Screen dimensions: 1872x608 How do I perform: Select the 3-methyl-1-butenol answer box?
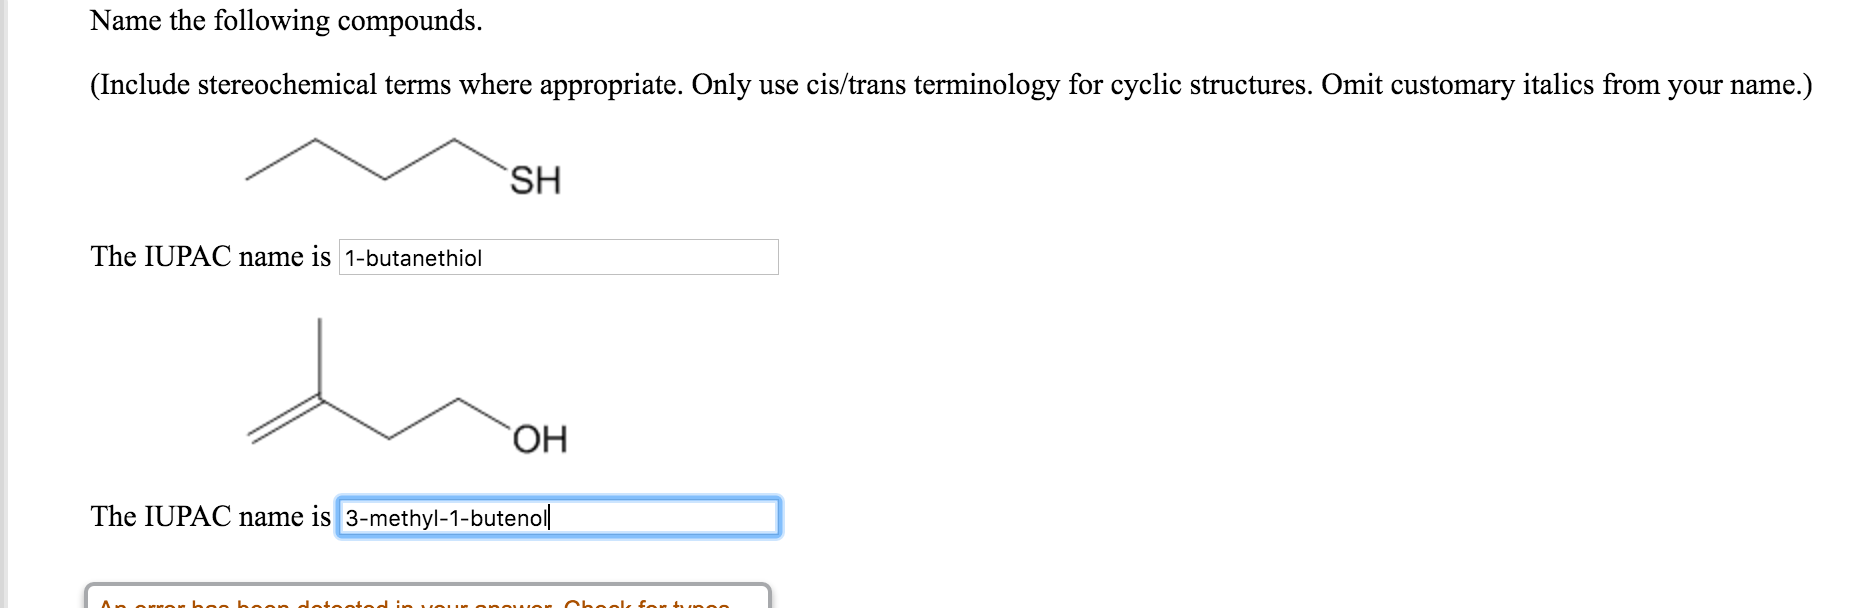pos(558,517)
